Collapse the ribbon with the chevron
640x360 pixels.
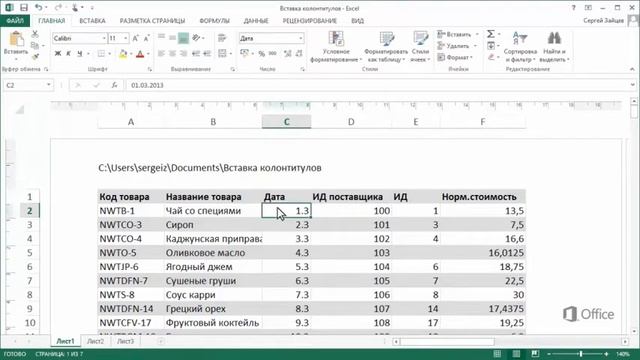632,69
